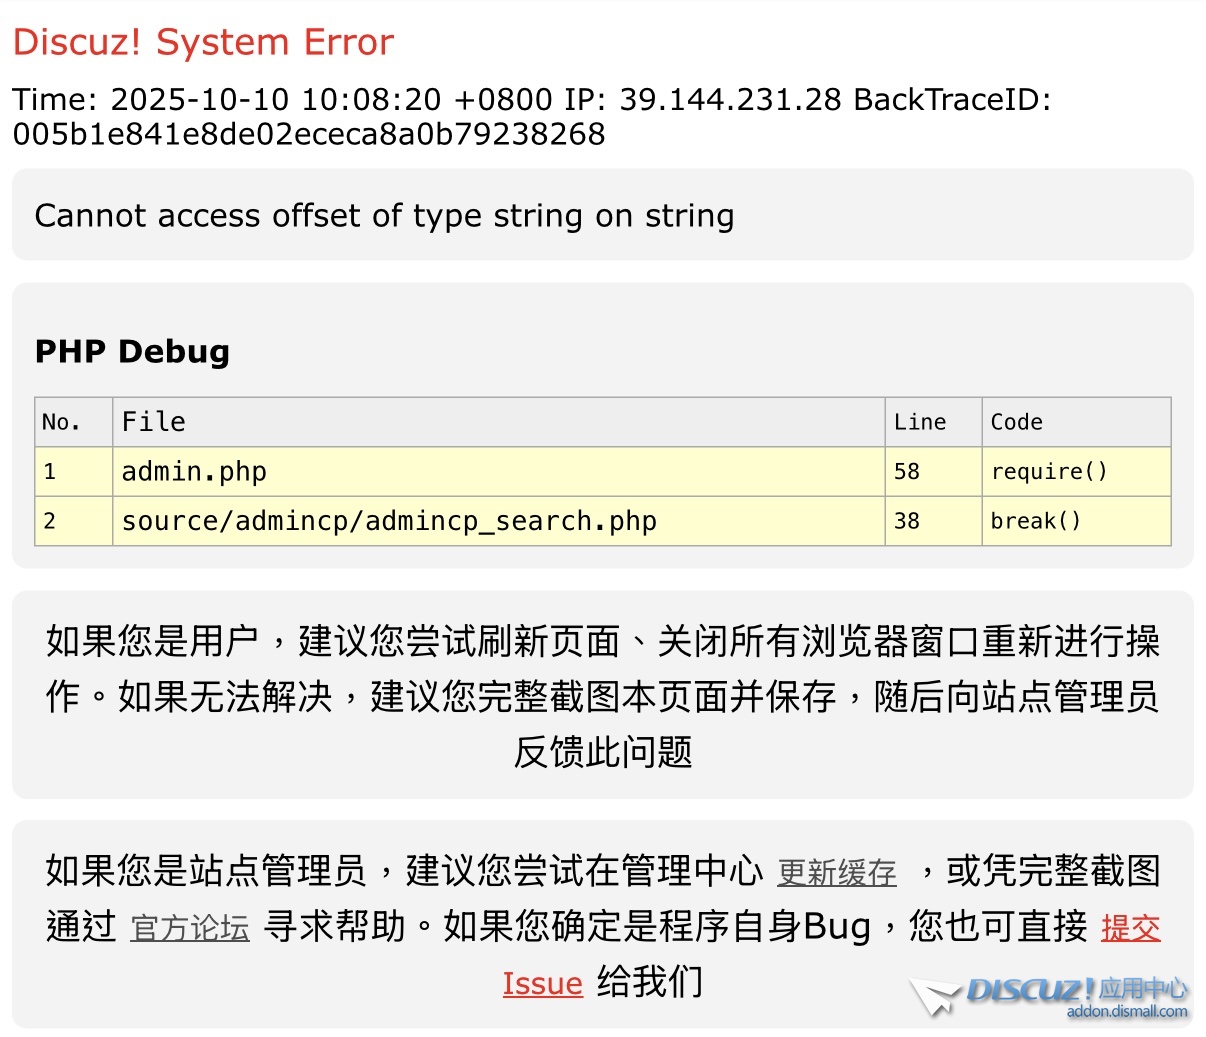
Task: Click line number 38 cell
Action: click(907, 521)
